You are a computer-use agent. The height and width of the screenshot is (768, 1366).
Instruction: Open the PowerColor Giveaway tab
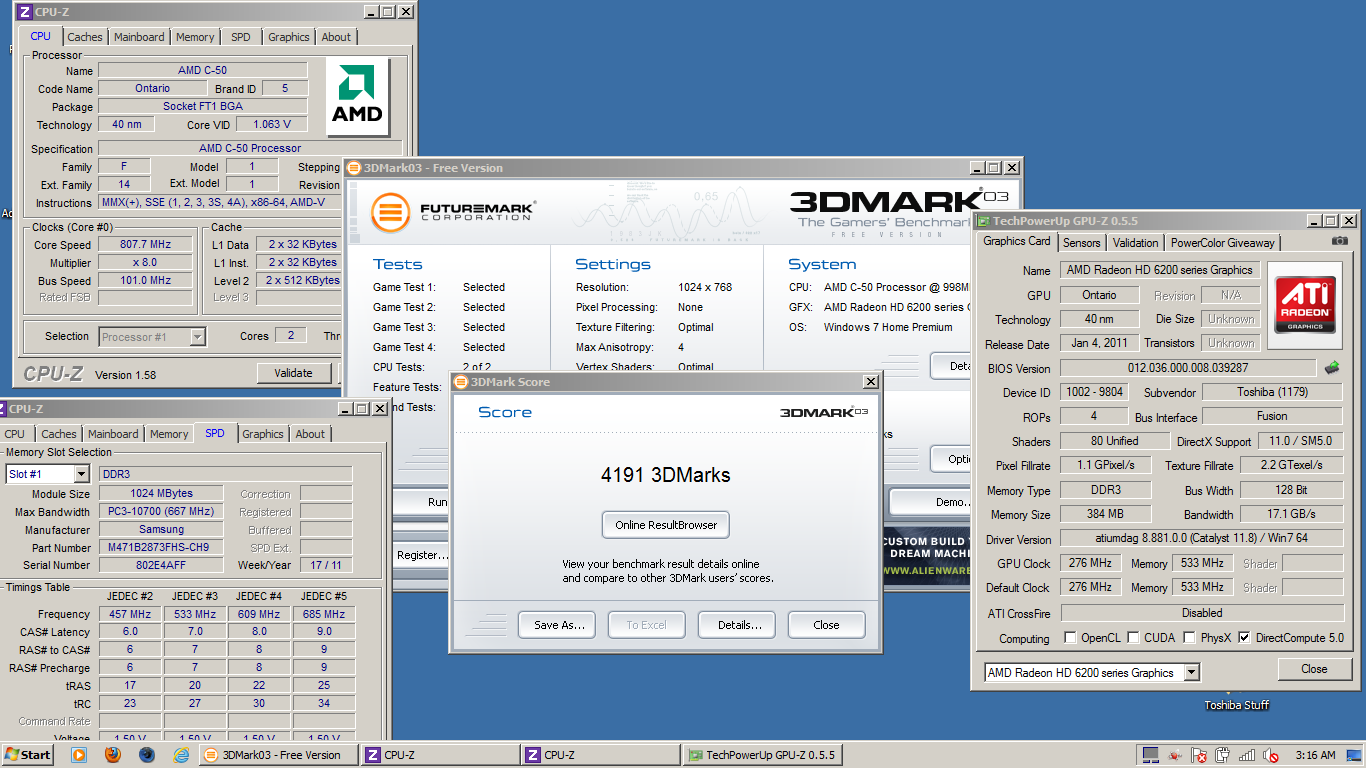point(1222,243)
